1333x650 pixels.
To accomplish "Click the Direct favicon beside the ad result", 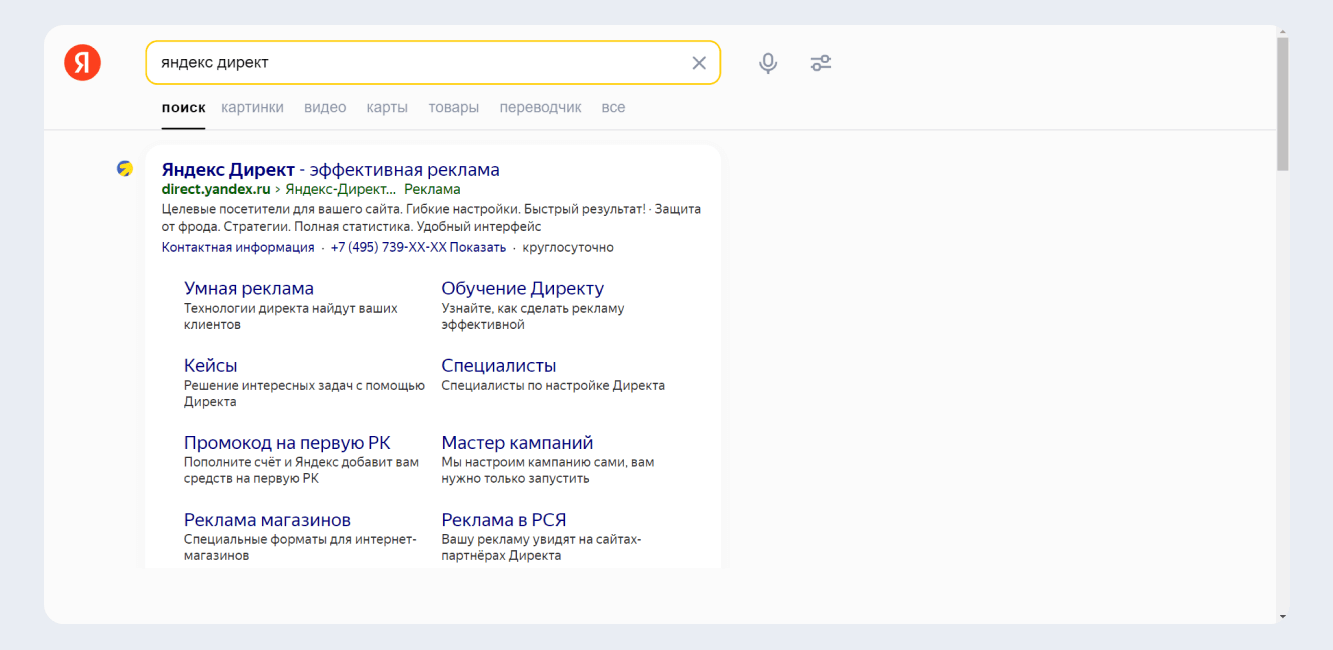I will (x=125, y=168).
